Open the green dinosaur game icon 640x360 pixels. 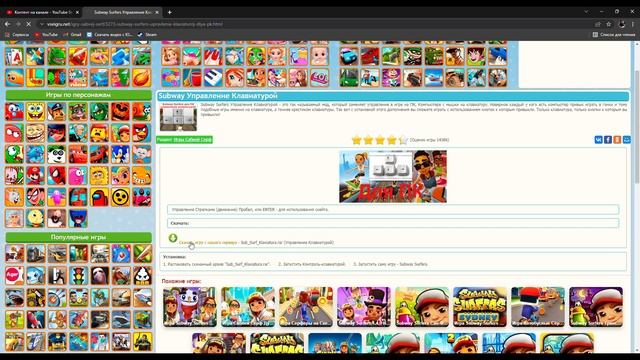click(57, 56)
